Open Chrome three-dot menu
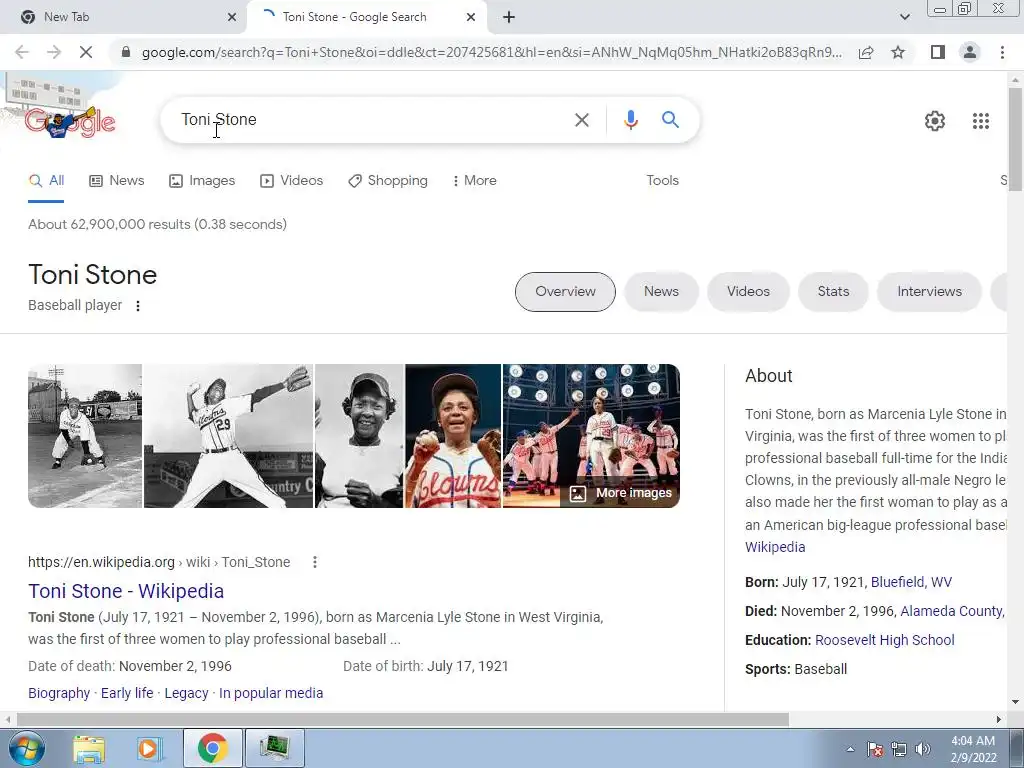This screenshot has width=1024, height=768. tap(1002, 52)
